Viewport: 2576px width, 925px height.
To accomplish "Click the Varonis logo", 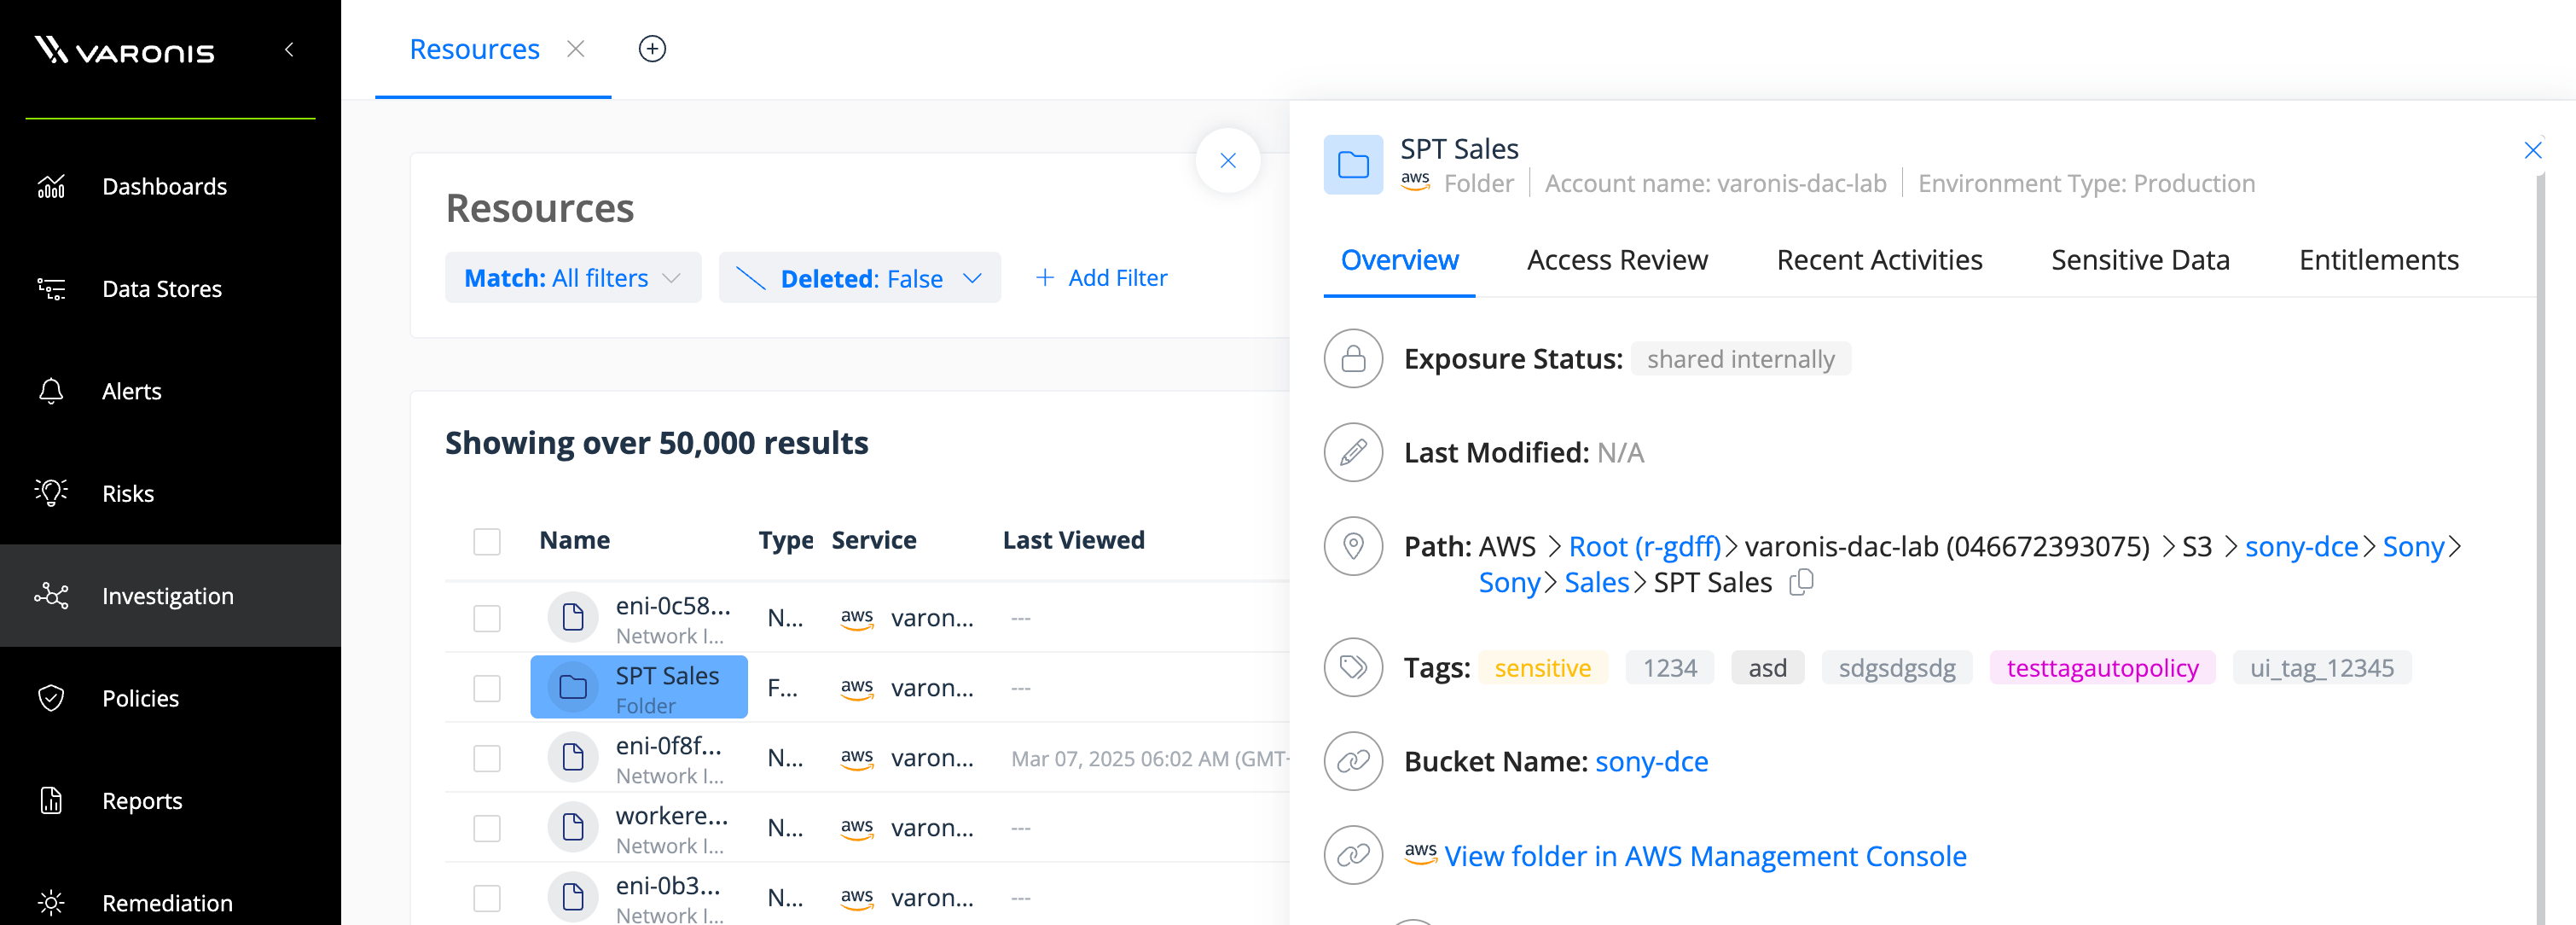I will click(125, 49).
